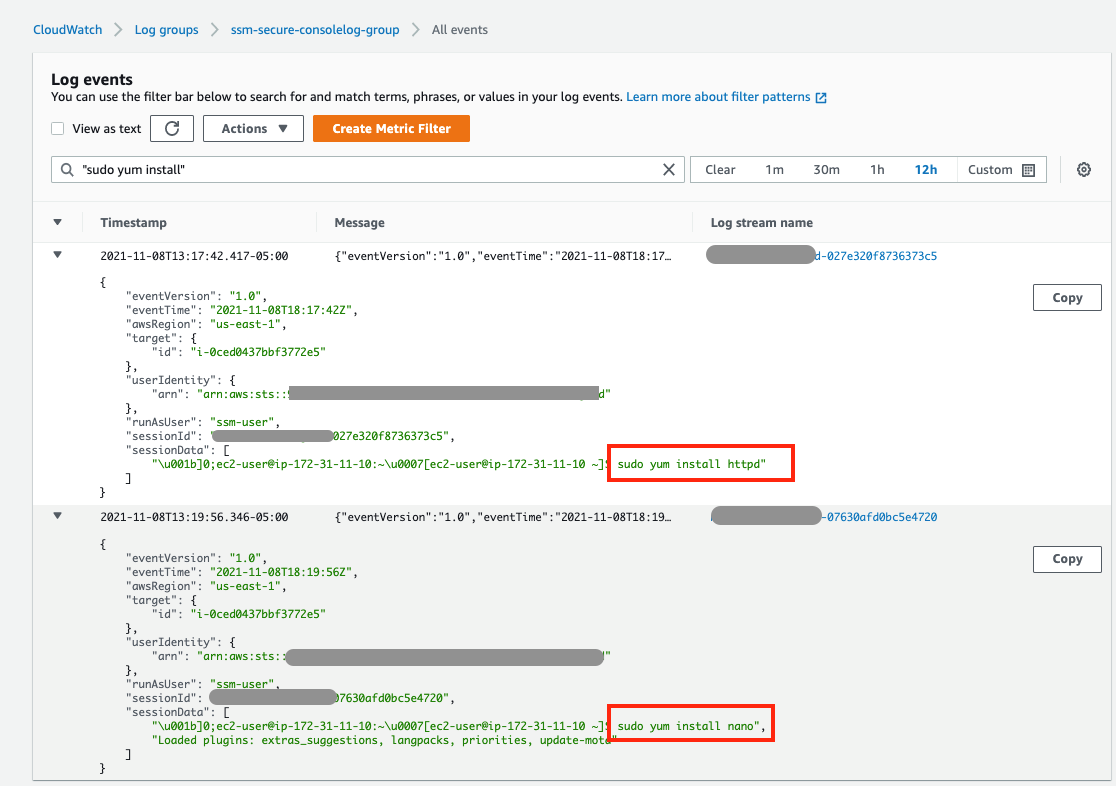Refresh the log events list

pyautogui.click(x=171, y=128)
